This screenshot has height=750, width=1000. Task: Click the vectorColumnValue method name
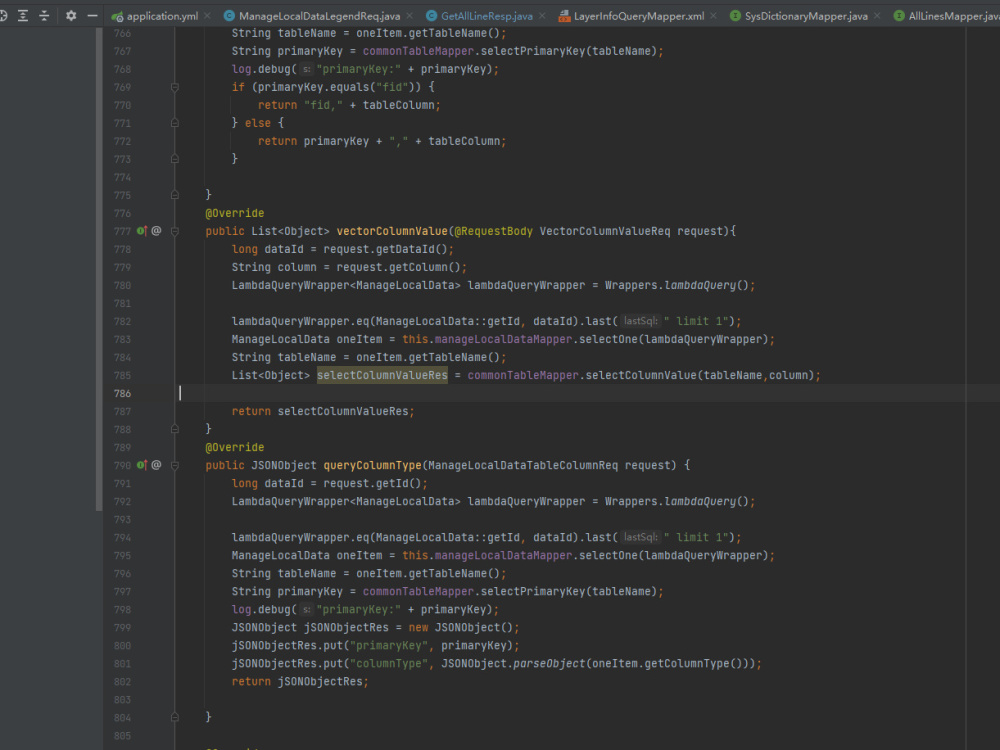pyautogui.click(x=392, y=231)
